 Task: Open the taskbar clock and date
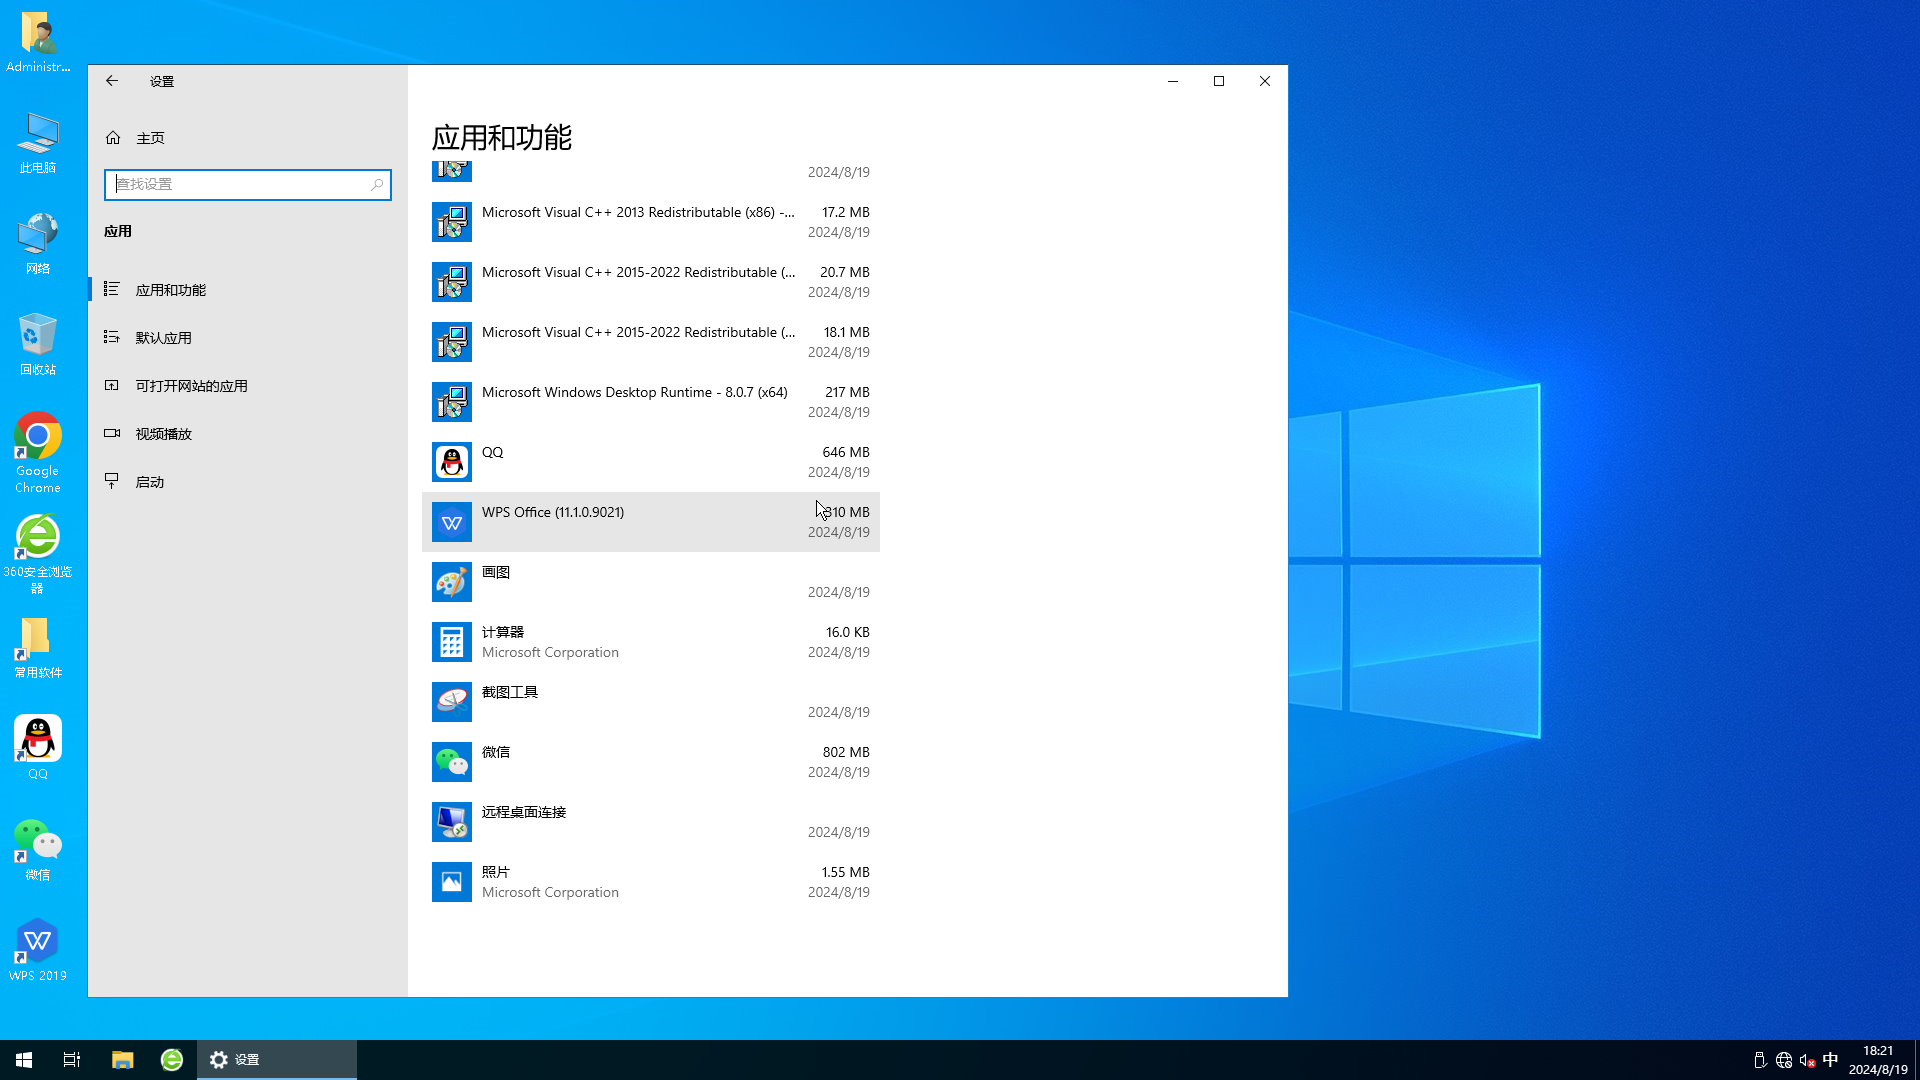tap(1878, 1060)
